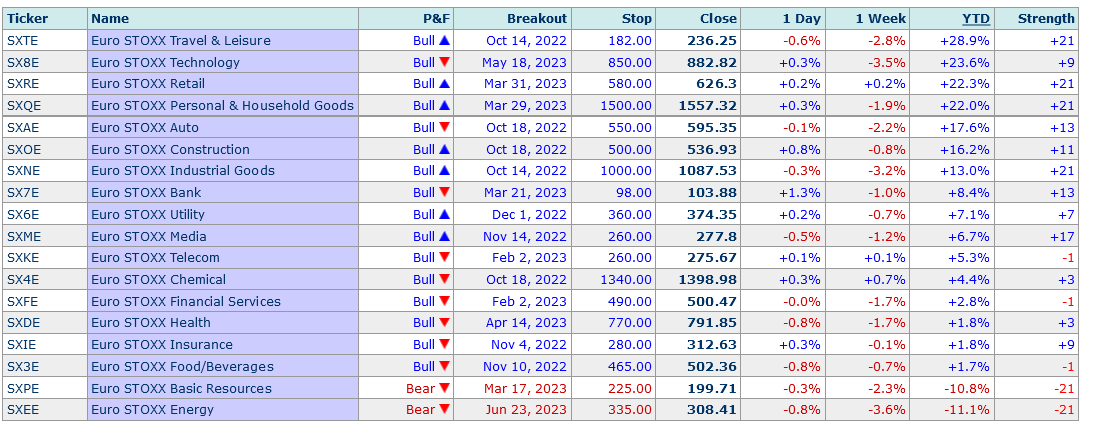Click red down triangle in SX3E row
Viewport: 1094px width, 433px height.
click(x=444, y=366)
